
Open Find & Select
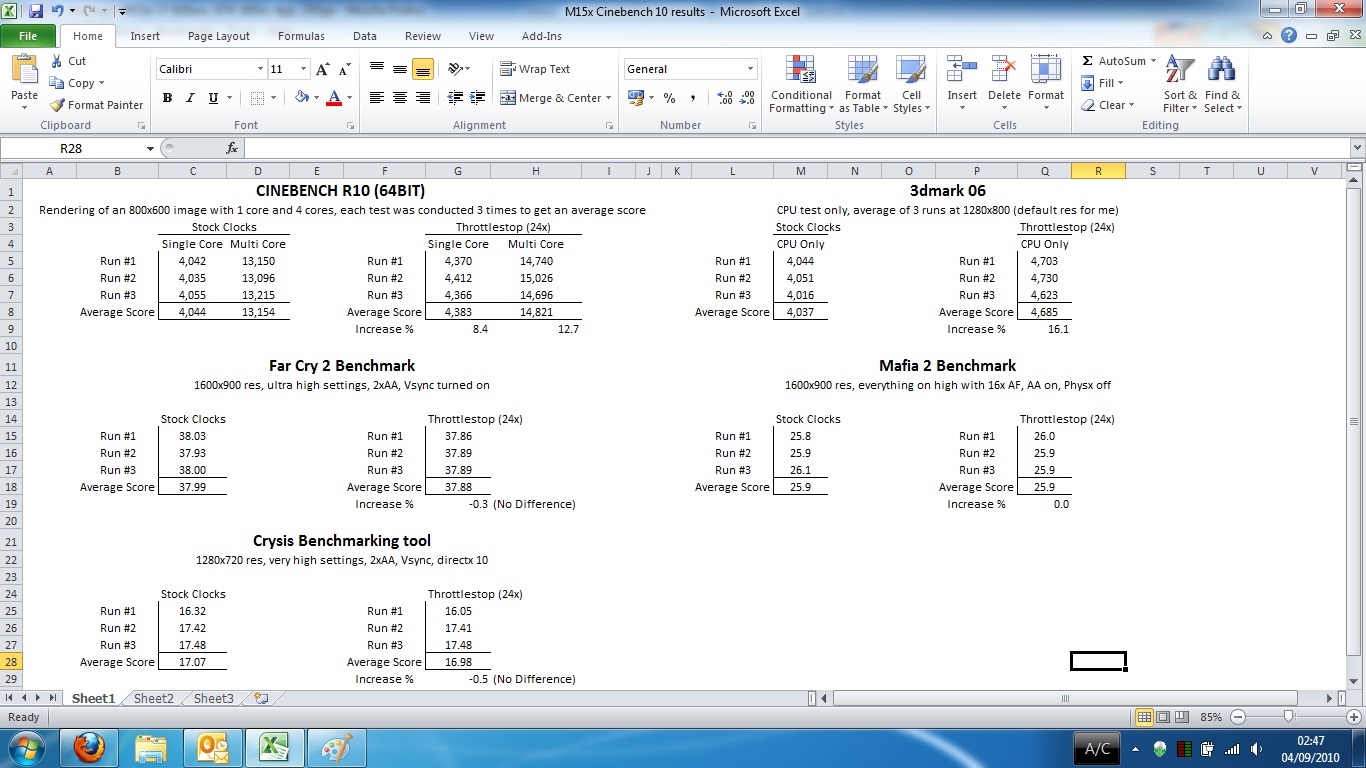point(1222,85)
